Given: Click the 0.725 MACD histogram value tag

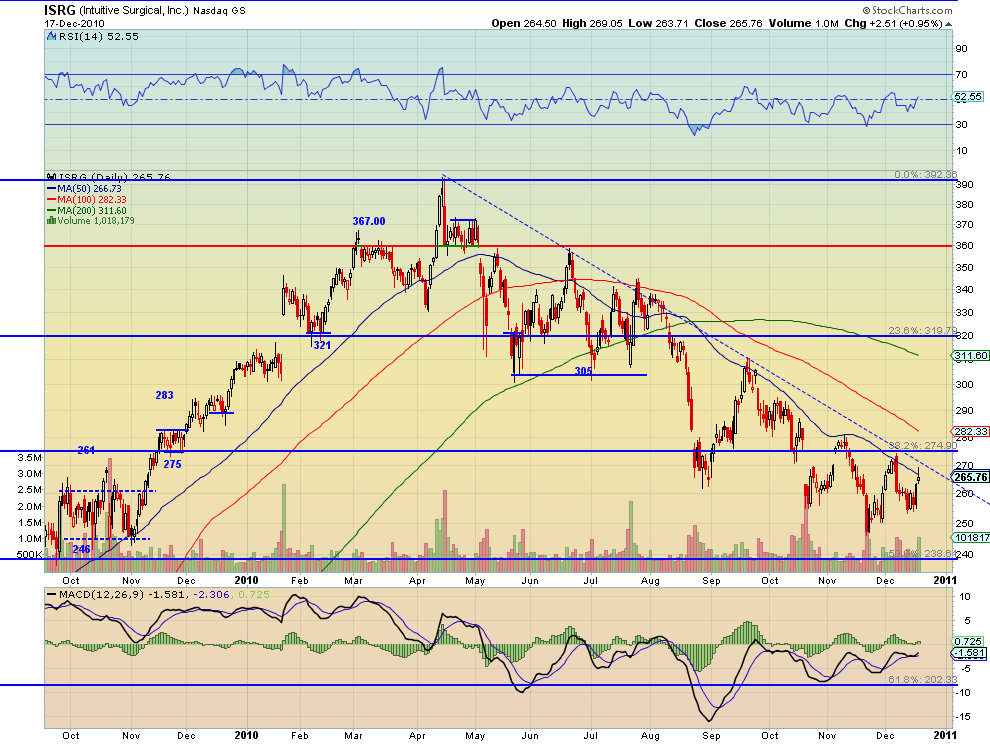Looking at the screenshot, I should coord(969,642).
